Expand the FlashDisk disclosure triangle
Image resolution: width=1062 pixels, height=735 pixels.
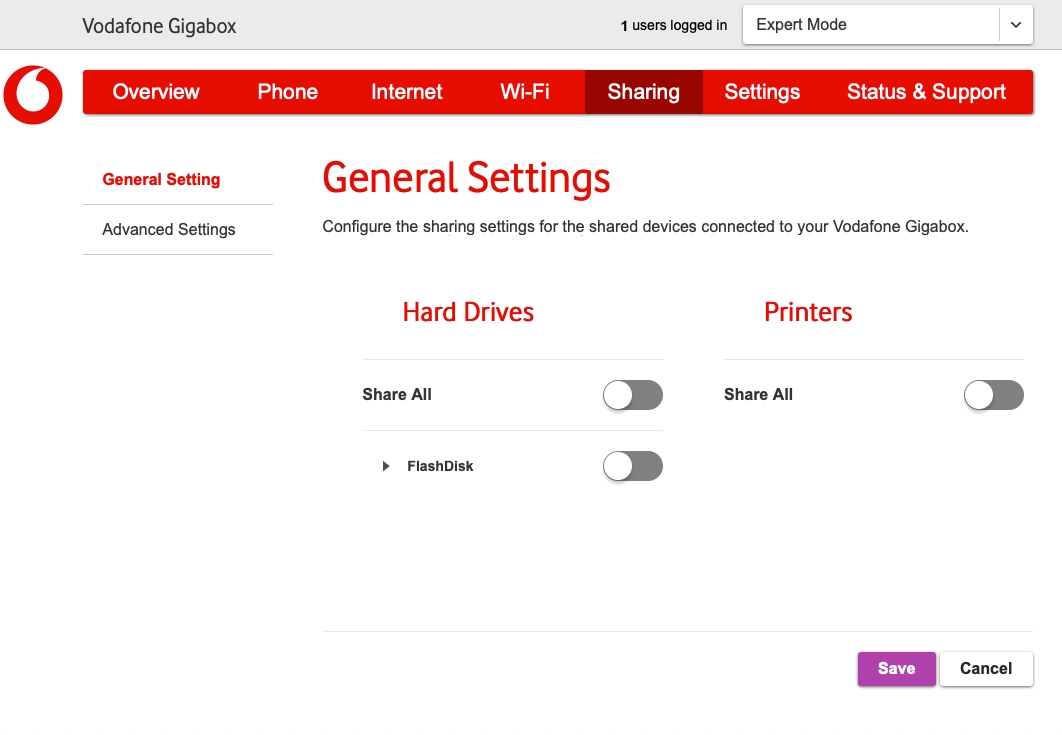tap(386, 466)
